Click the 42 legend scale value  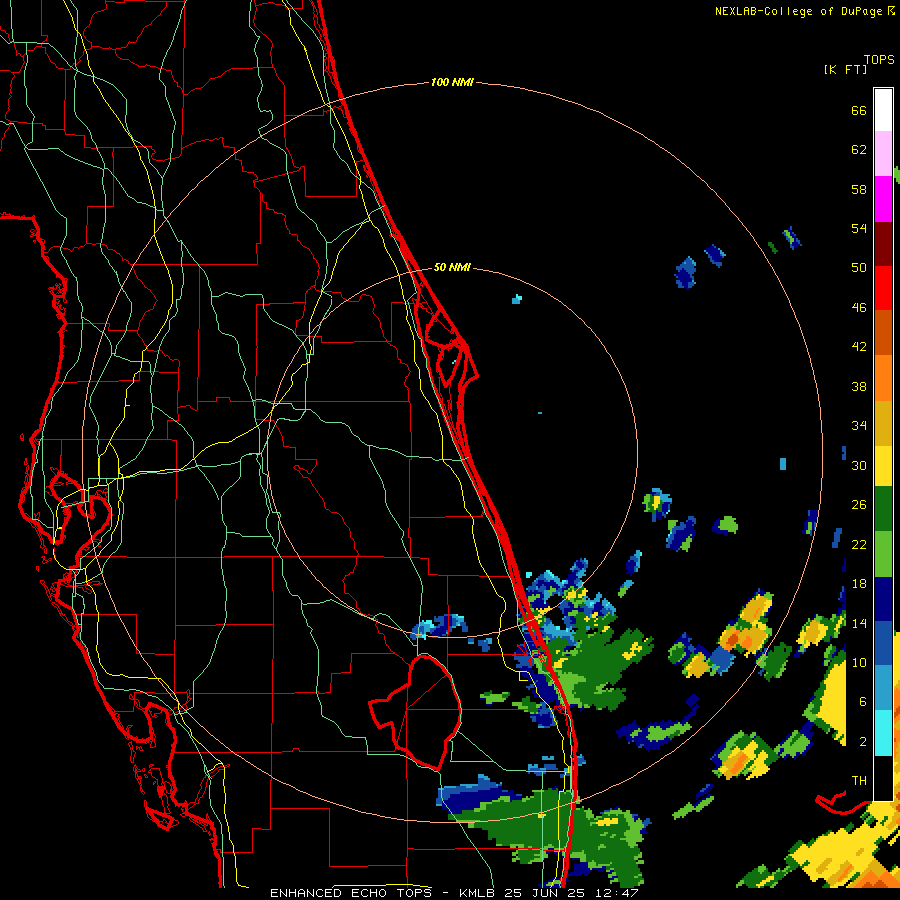point(859,346)
